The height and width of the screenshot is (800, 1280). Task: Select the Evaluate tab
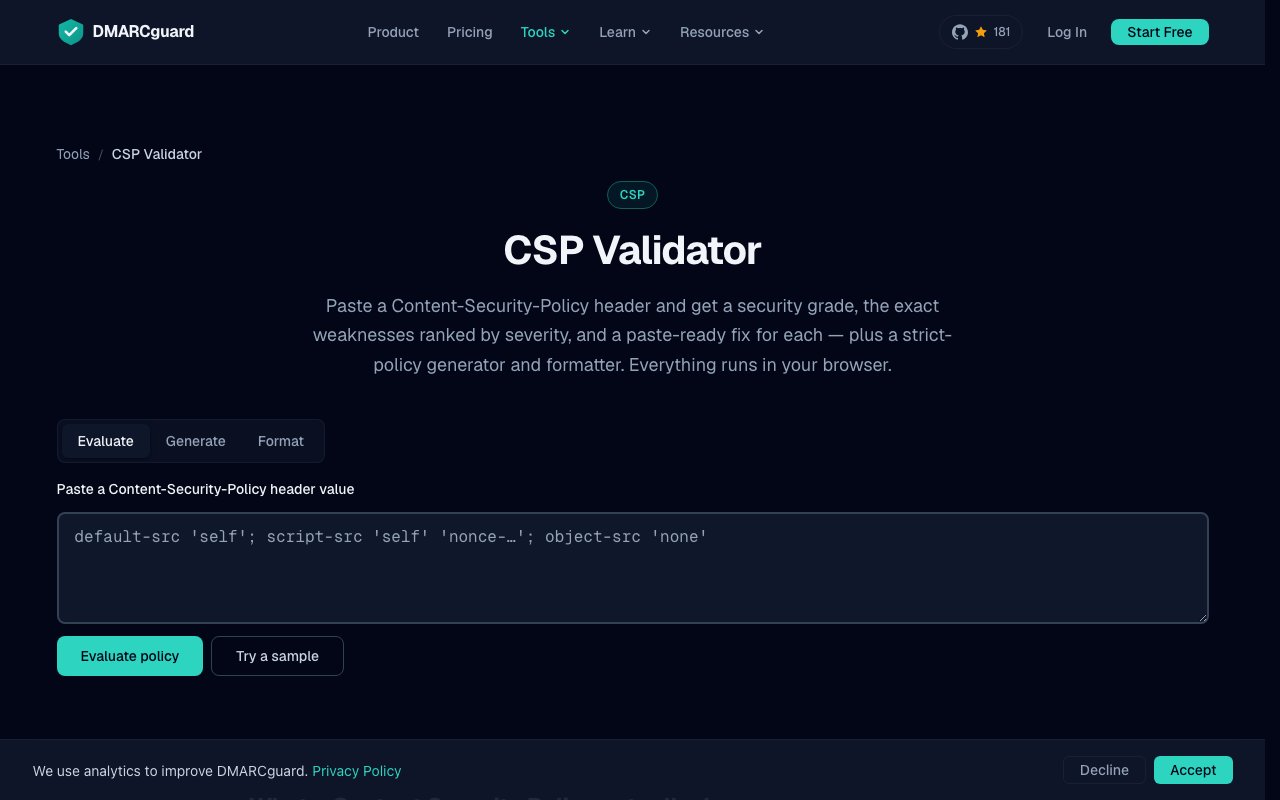click(106, 441)
